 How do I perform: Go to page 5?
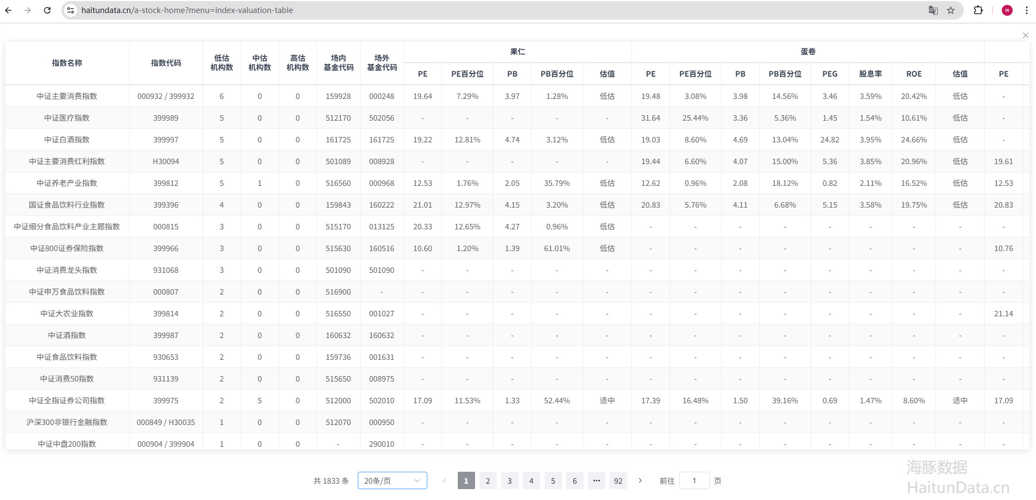553,481
